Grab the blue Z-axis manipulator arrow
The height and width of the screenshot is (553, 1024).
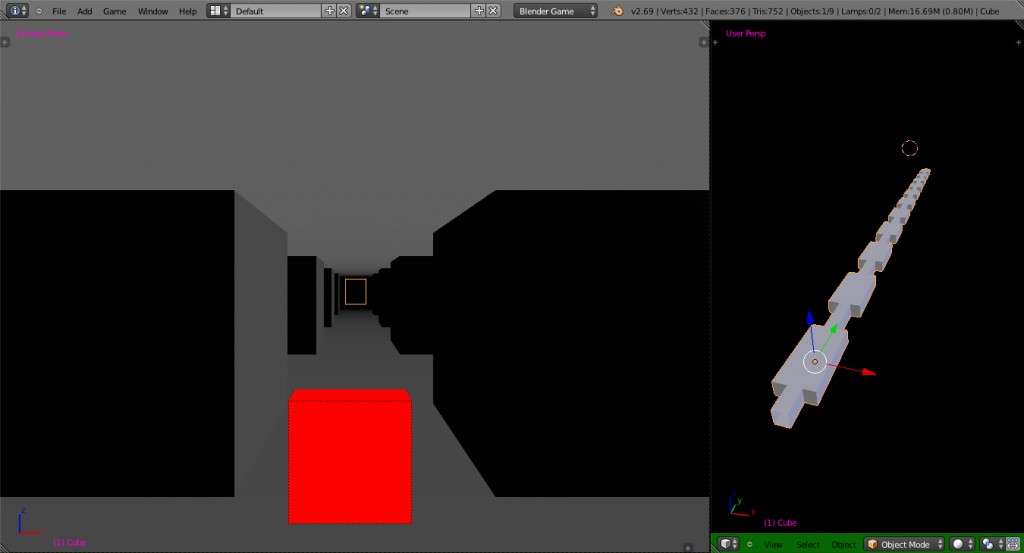[x=810, y=317]
